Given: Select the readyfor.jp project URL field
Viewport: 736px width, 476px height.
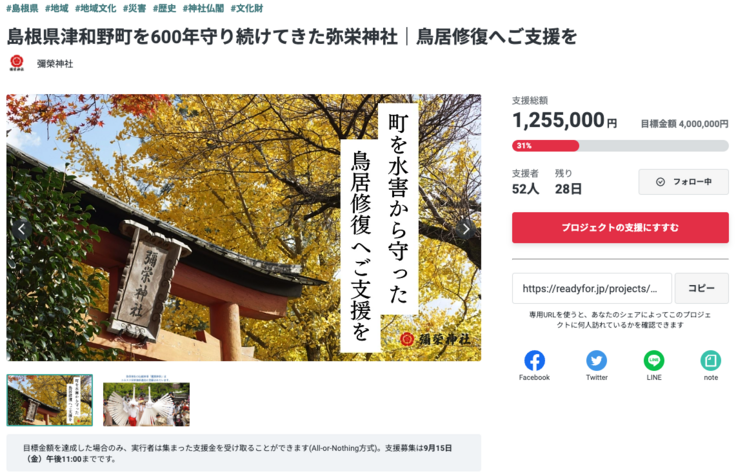Looking at the screenshot, I should click(591, 288).
